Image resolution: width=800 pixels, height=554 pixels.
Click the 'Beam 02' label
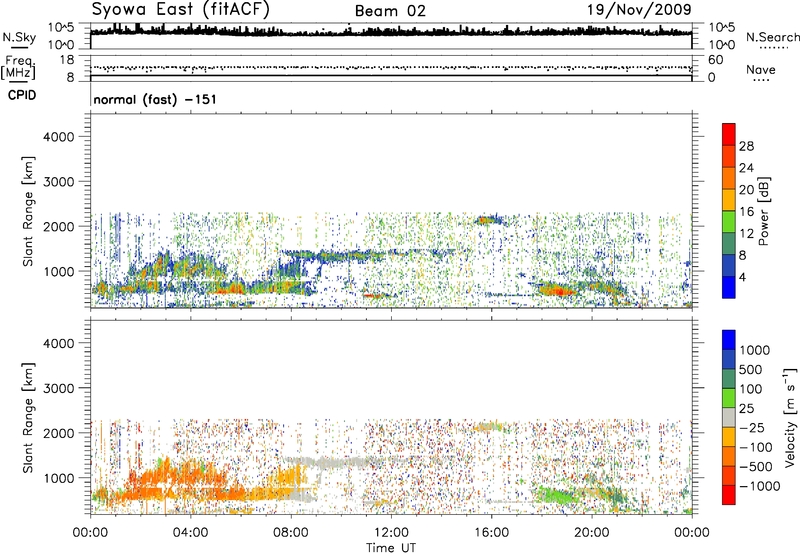pyautogui.click(x=390, y=11)
